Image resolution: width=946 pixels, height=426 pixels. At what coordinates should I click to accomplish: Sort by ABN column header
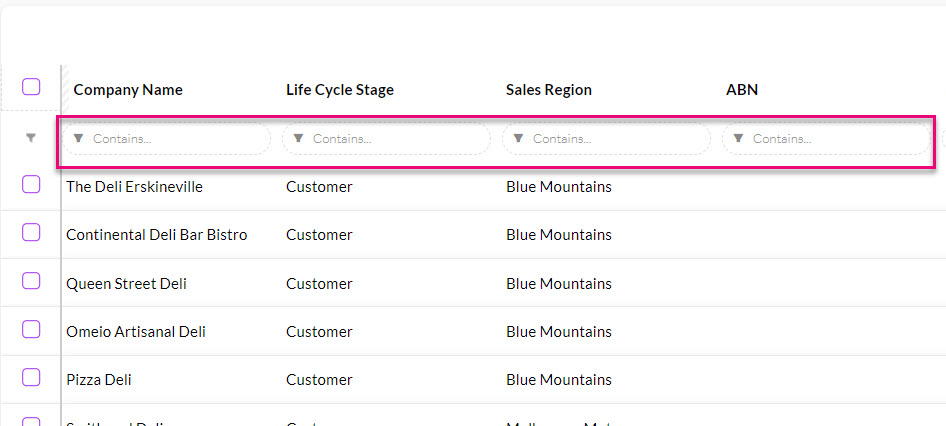742,90
